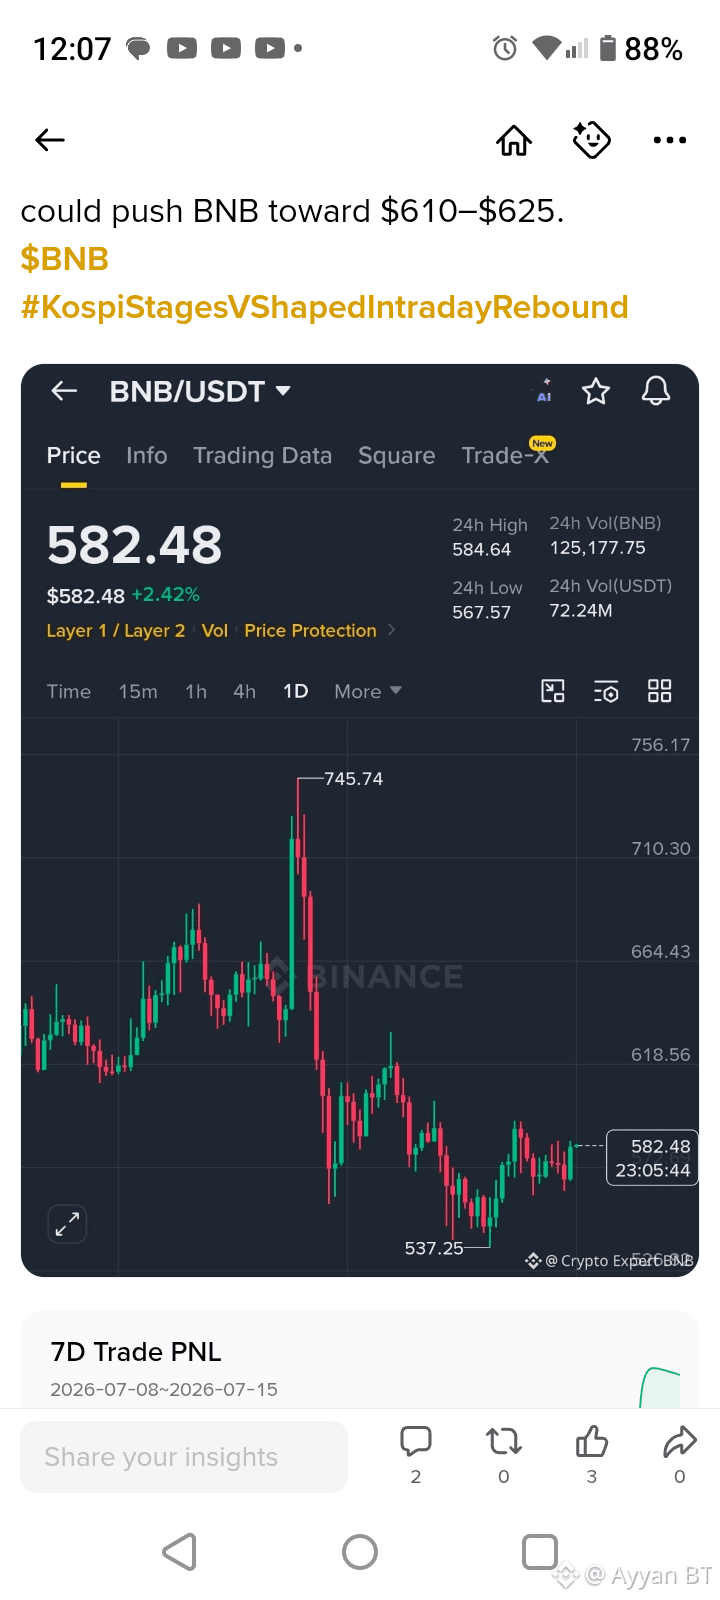This screenshot has width=720, height=1600.
Task: Tap the +2.42% change value
Action: (166, 595)
